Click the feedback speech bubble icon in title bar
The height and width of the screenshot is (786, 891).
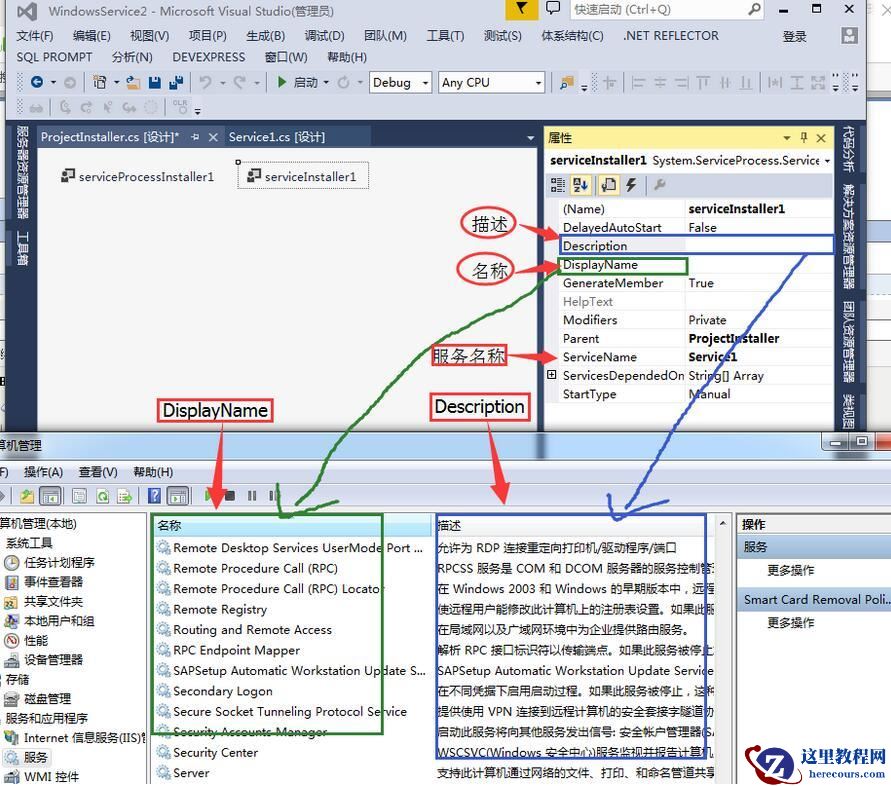pyautogui.click(x=552, y=8)
